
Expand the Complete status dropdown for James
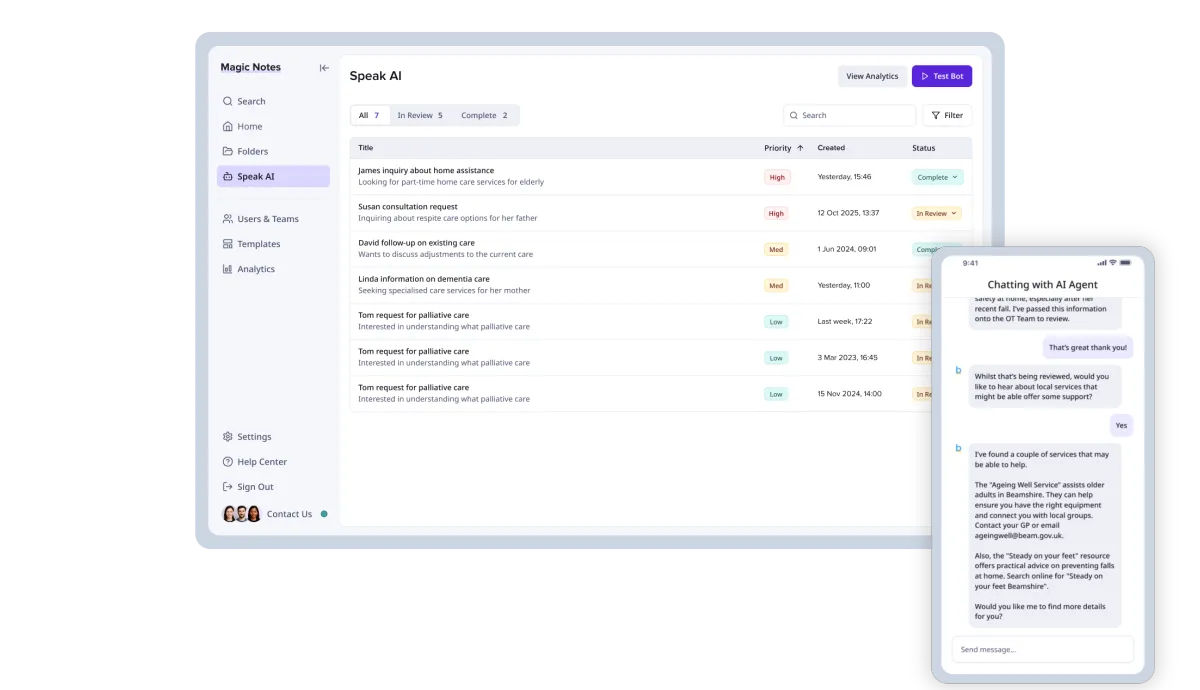tap(937, 177)
